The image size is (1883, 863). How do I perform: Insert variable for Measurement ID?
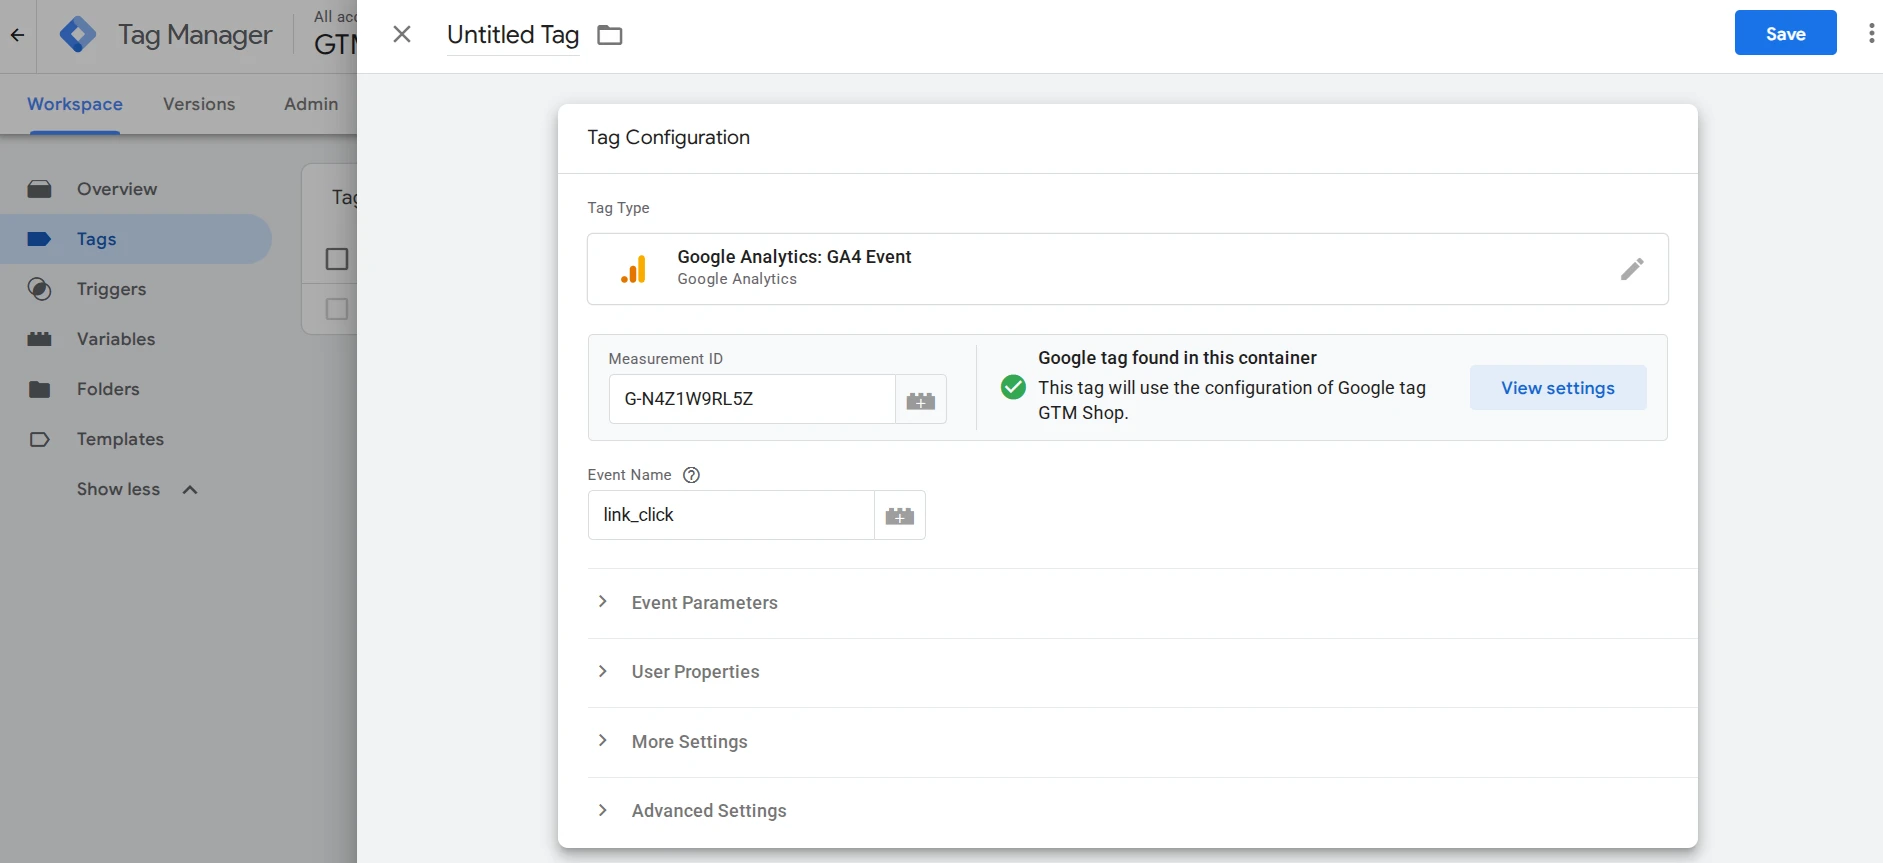coord(921,400)
